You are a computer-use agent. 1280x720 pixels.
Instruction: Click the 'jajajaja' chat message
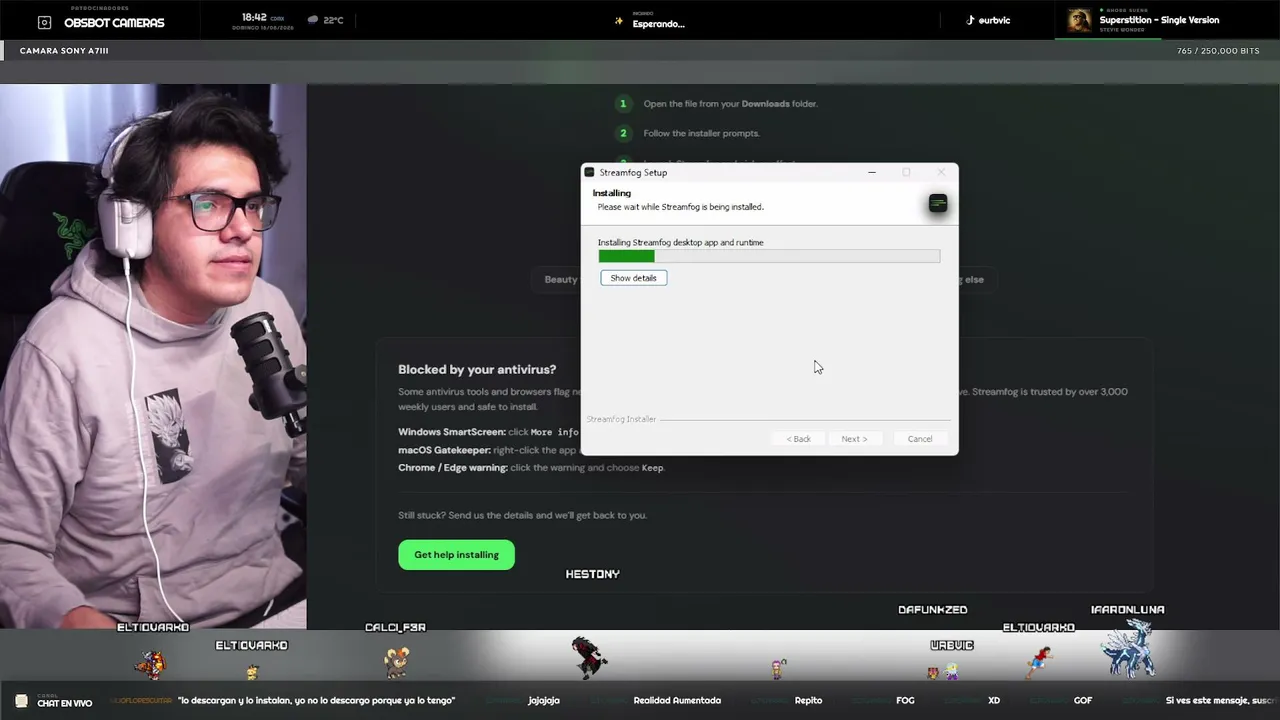544,701
